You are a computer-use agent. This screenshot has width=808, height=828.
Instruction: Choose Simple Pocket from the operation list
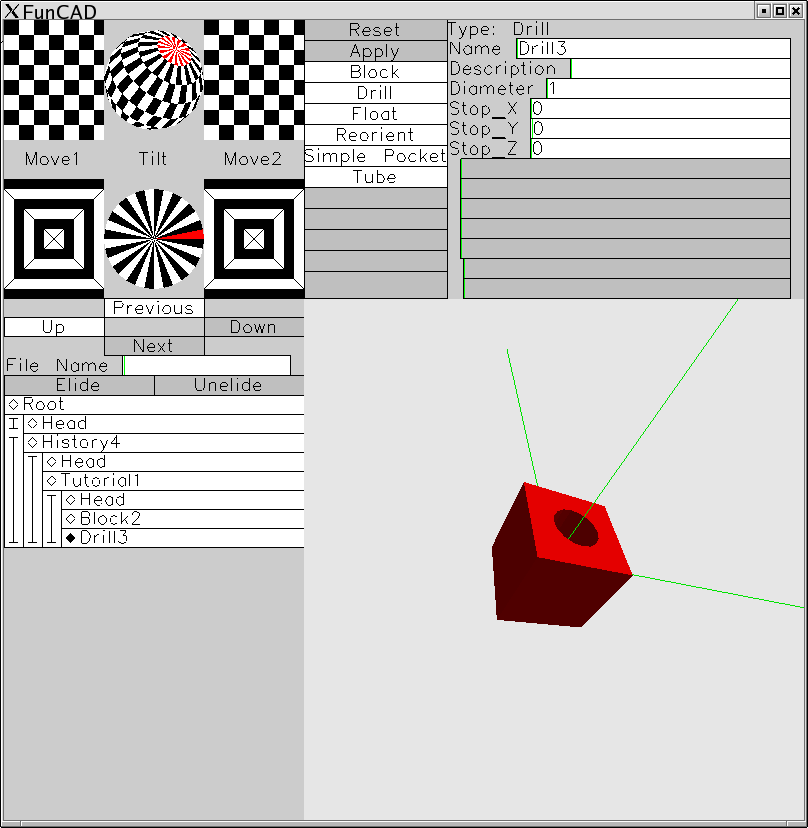pos(375,156)
